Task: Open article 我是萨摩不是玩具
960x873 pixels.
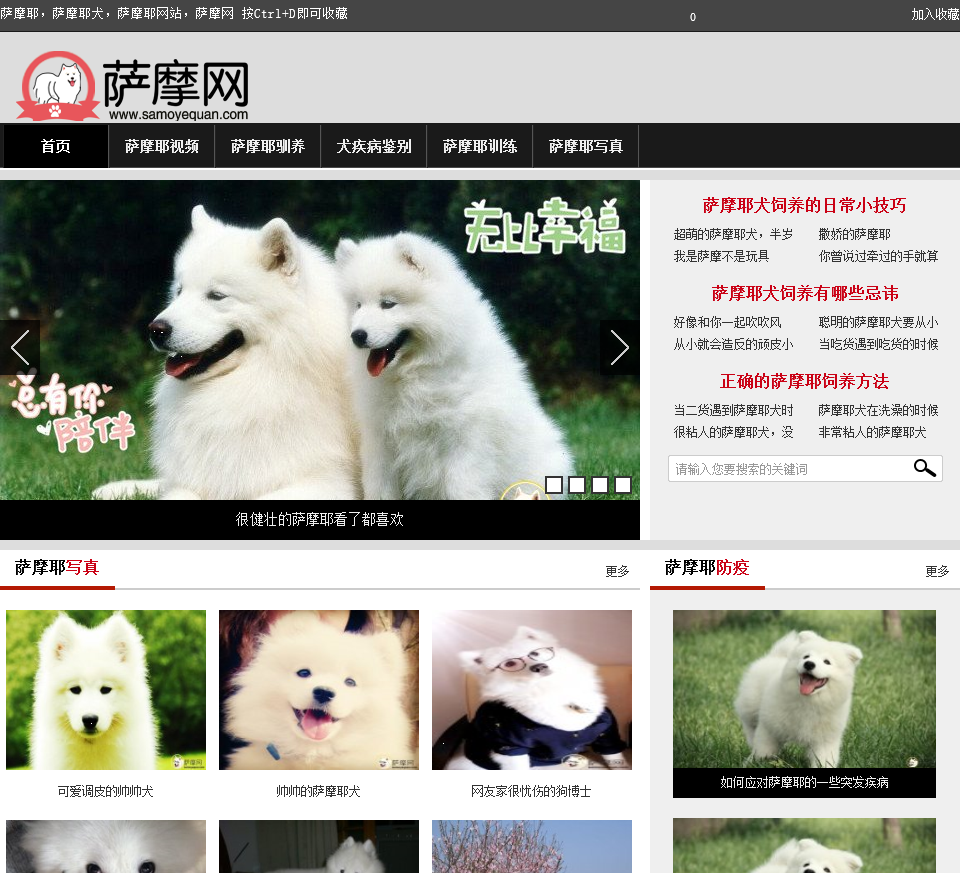Action: click(721, 256)
